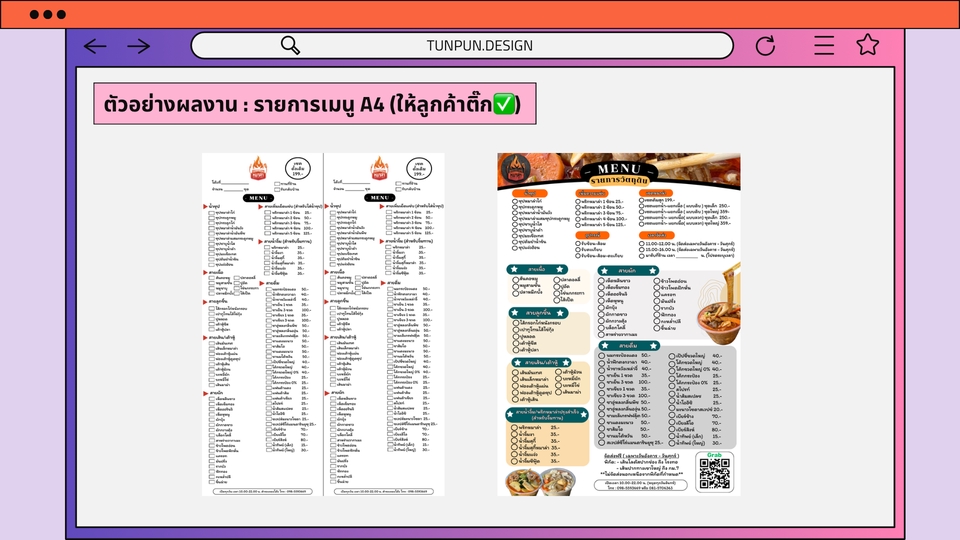Click the black MENU pill in the white menu's right column

point(379,198)
